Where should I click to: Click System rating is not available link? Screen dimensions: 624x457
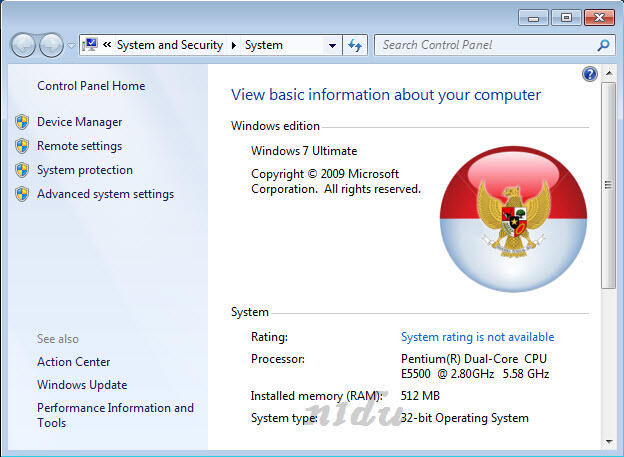(x=478, y=337)
